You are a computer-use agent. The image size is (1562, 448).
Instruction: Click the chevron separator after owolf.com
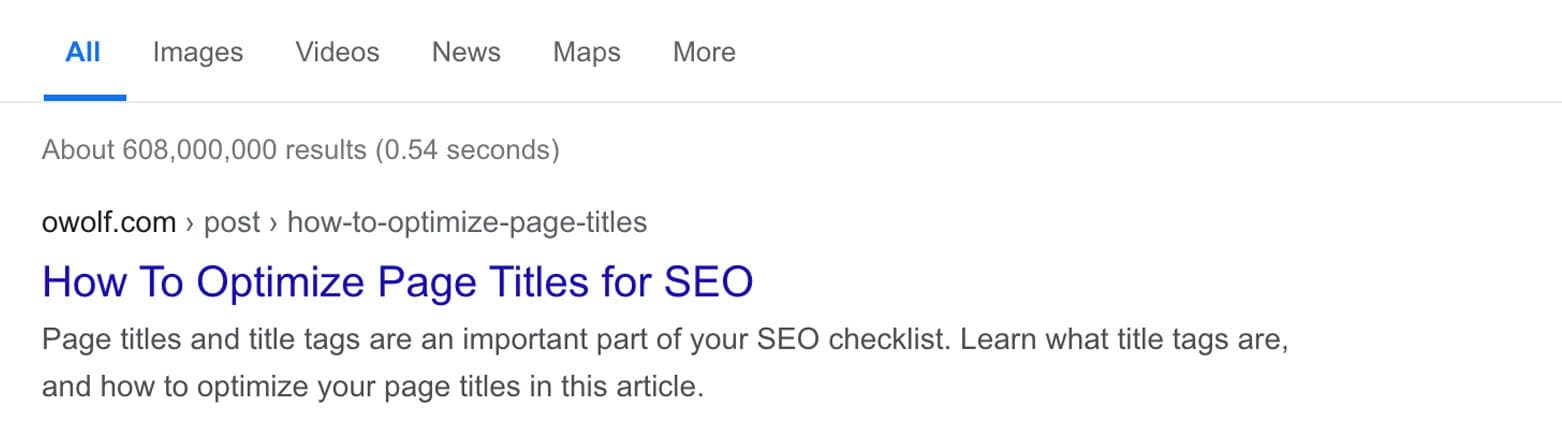(190, 223)
